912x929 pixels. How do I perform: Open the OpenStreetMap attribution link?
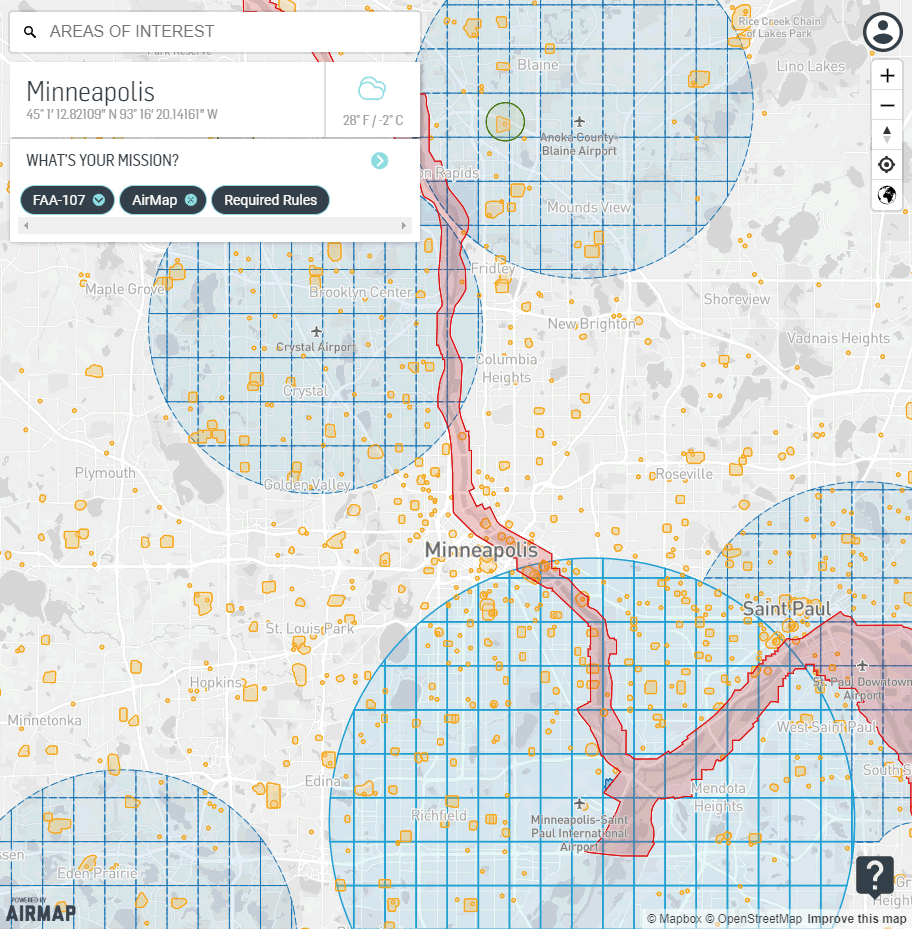pyautogui.click(x=753, y=919)
